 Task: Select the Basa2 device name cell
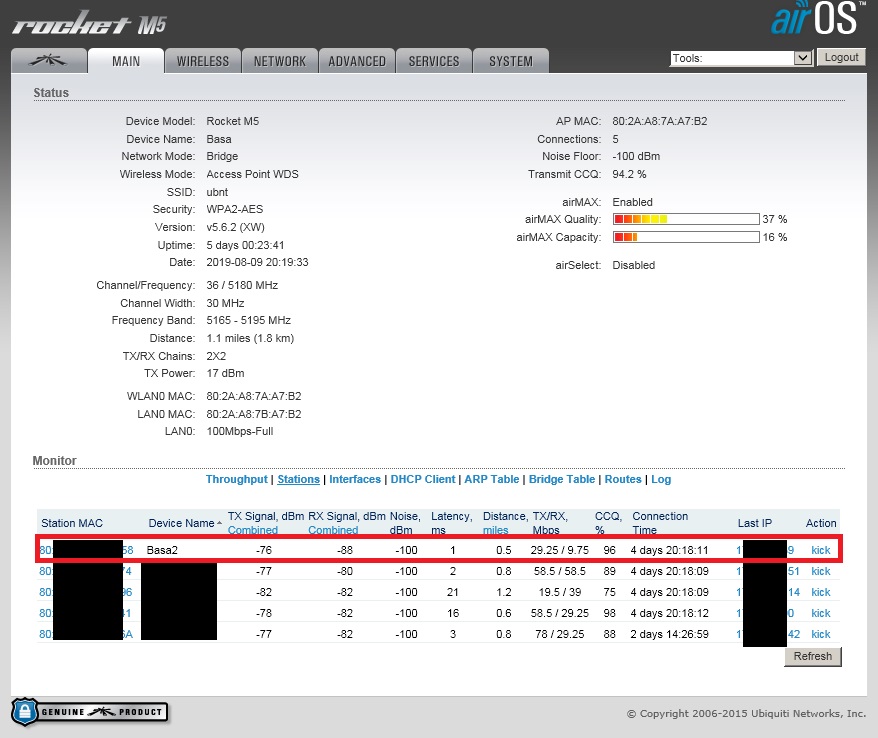162,550
